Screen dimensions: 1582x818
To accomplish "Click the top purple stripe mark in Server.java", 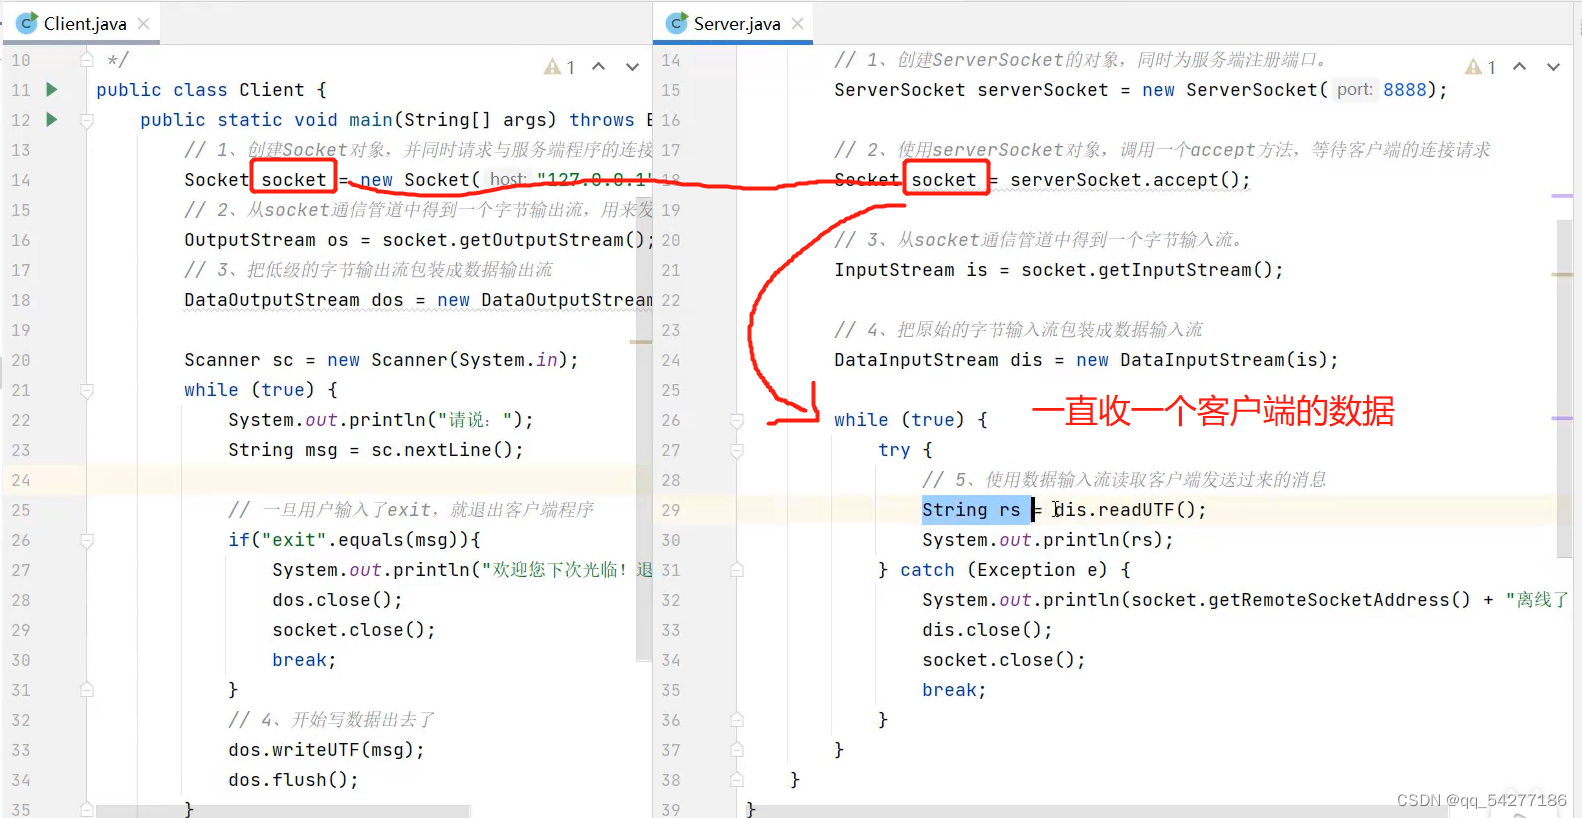I will coord(1562,196).
